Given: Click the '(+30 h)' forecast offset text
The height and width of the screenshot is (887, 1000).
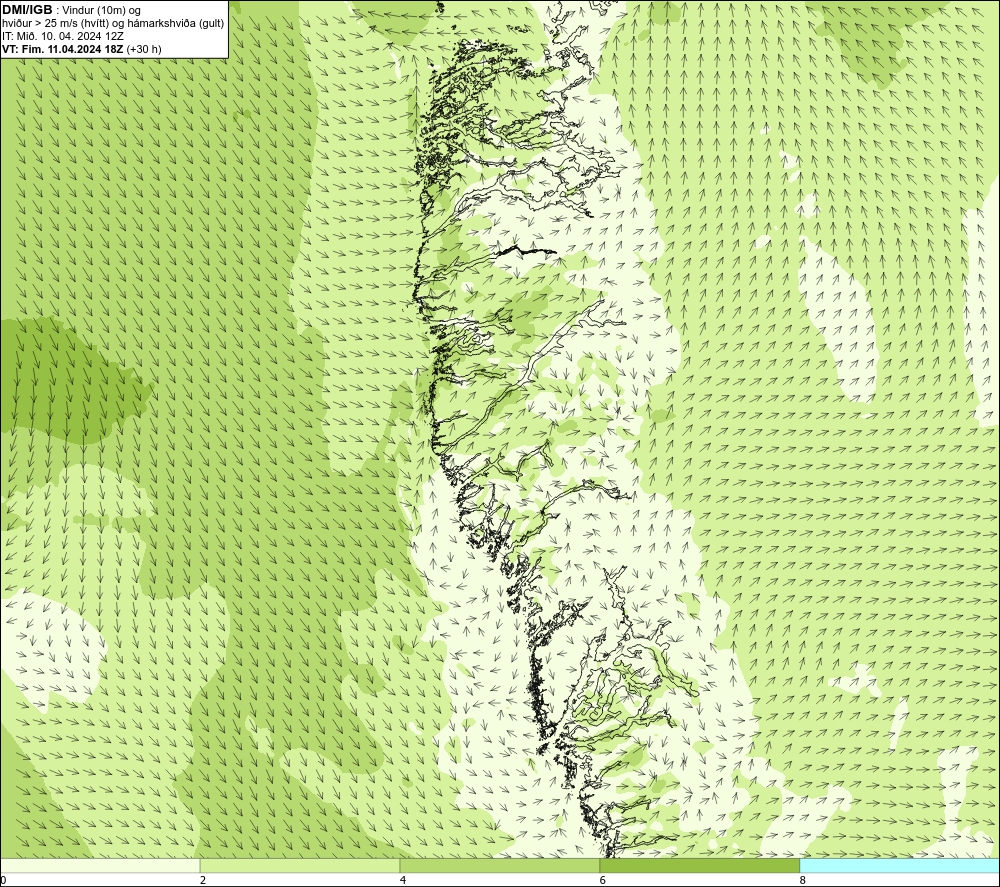Looking at the screenshot, I should coord(144,49).
